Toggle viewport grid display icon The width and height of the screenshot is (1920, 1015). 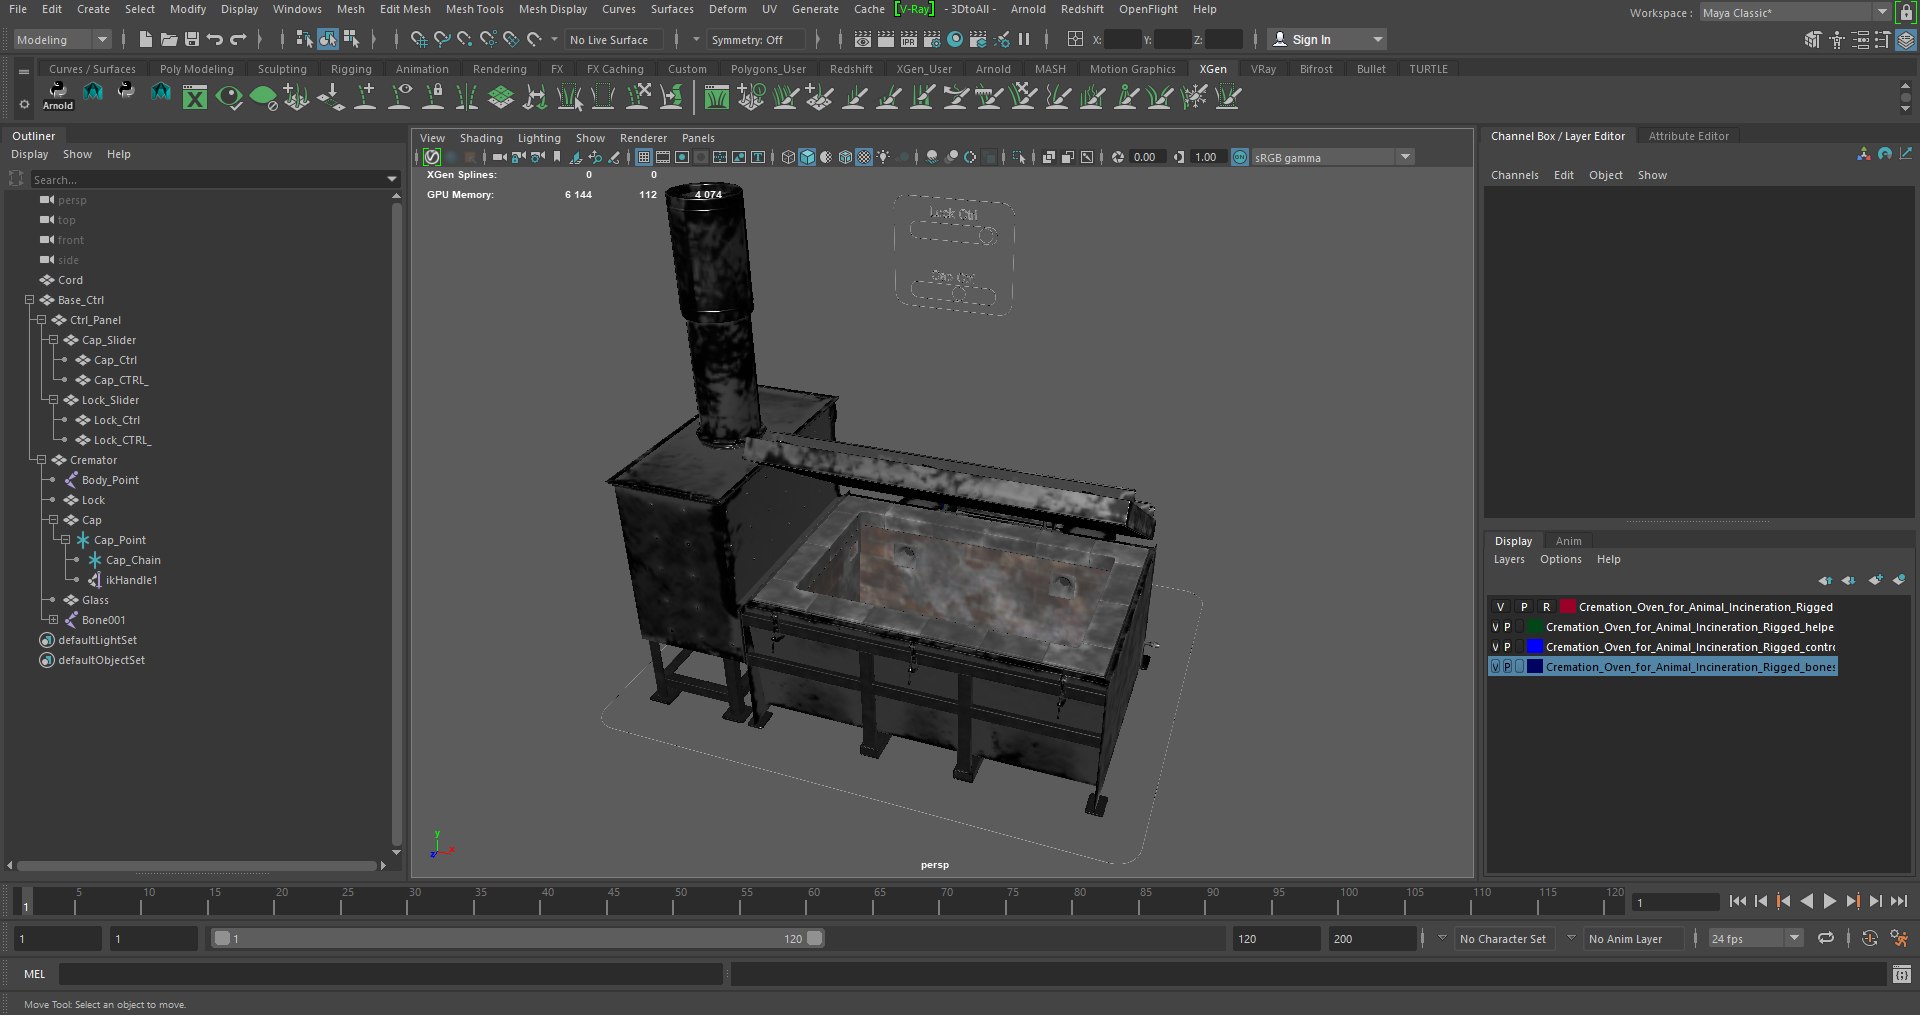click(x=644, y=157)
